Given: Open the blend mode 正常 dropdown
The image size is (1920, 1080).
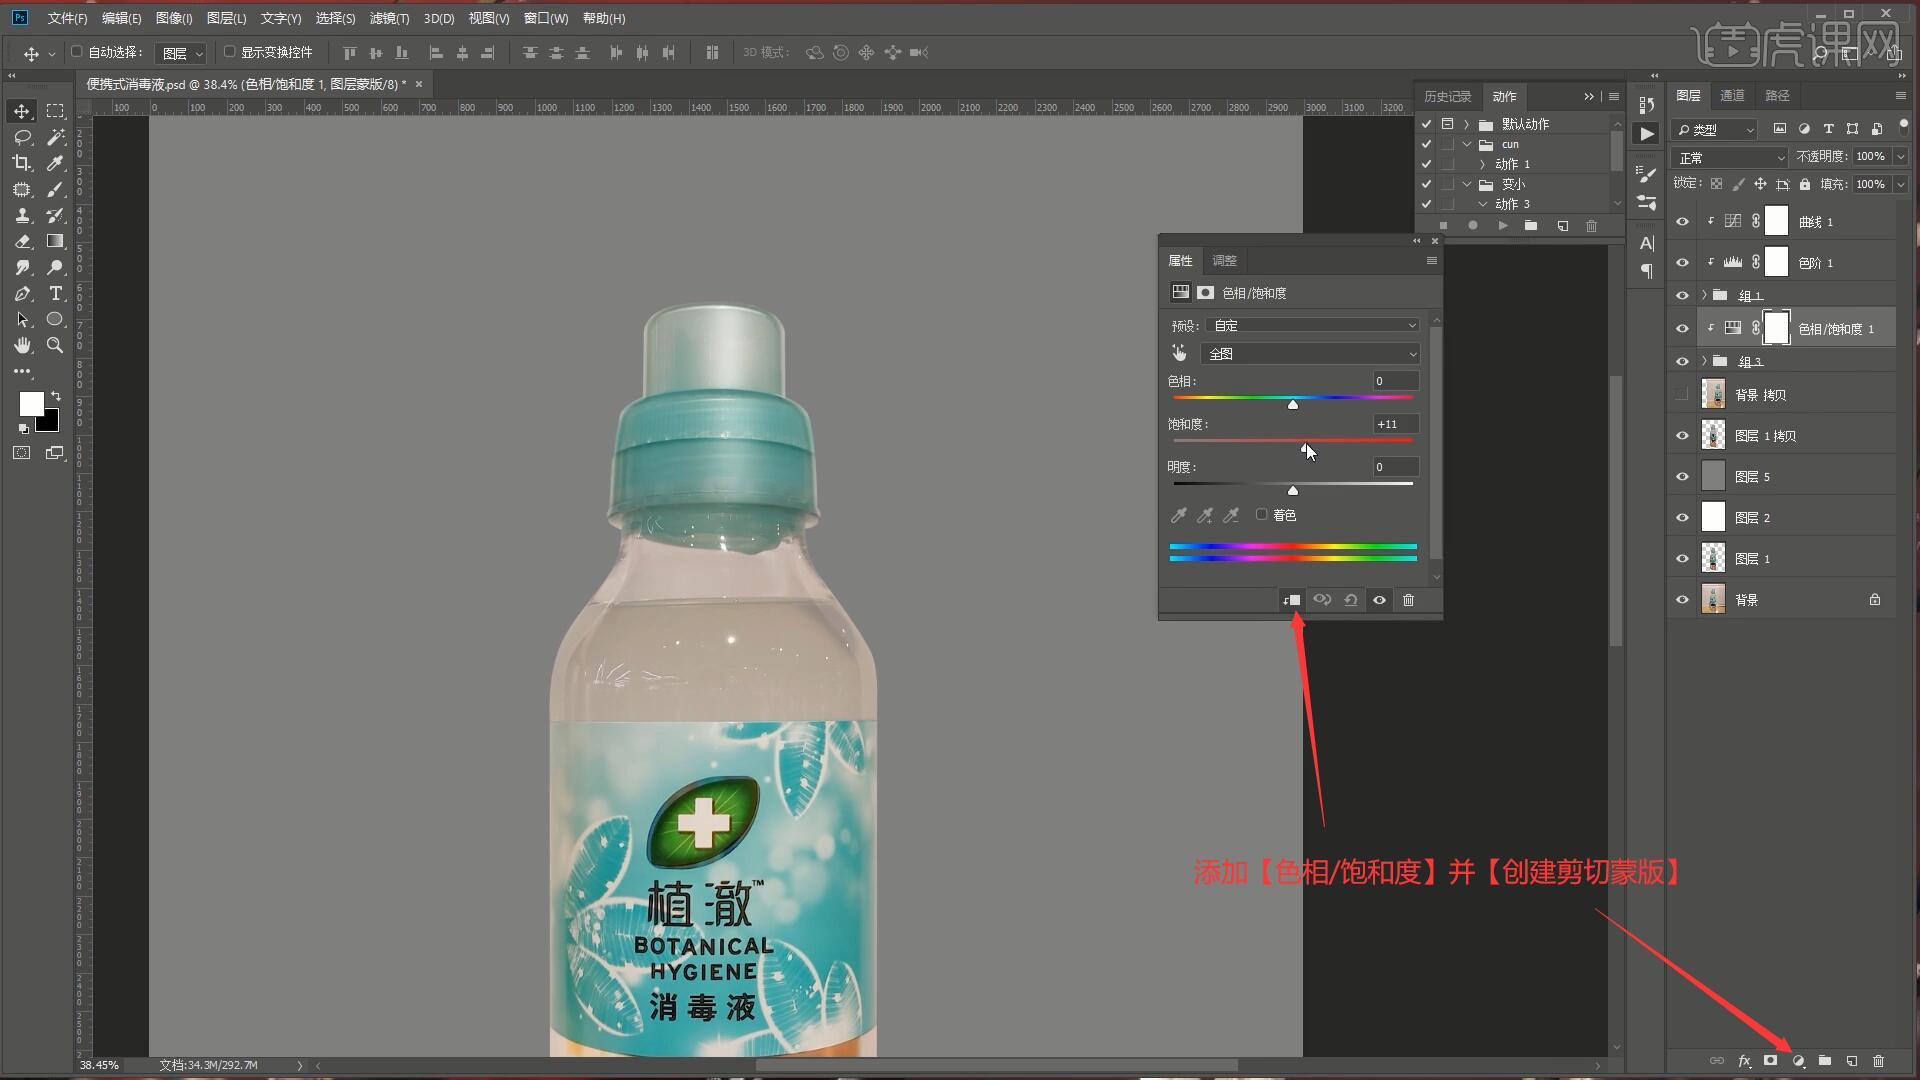Looking at the screenshot, I should click(x=1729, y=158).
